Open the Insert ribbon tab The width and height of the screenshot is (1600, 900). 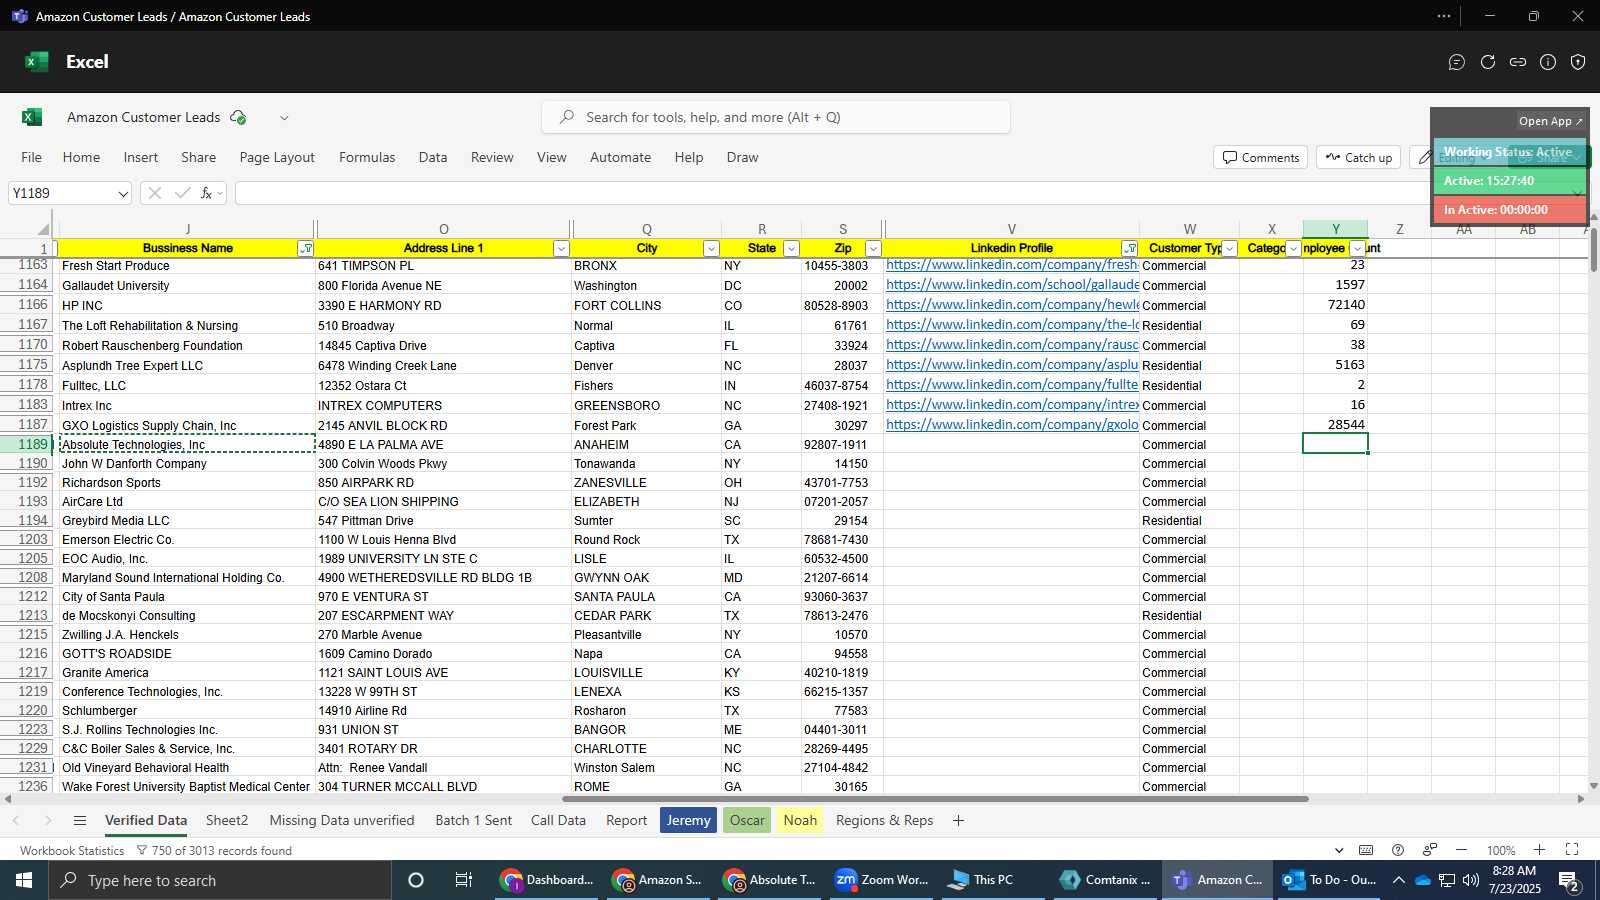tap(141, 157)
